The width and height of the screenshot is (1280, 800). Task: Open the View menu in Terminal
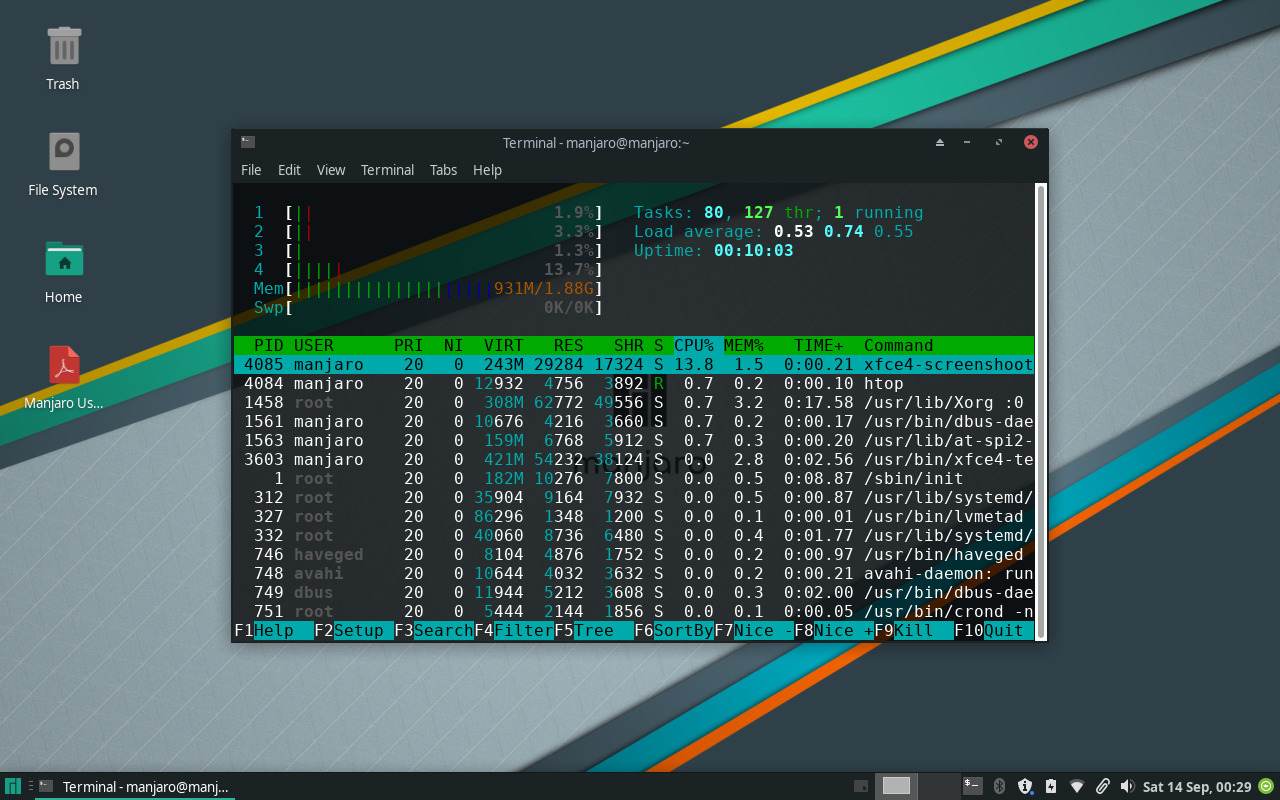pos(331,170)
